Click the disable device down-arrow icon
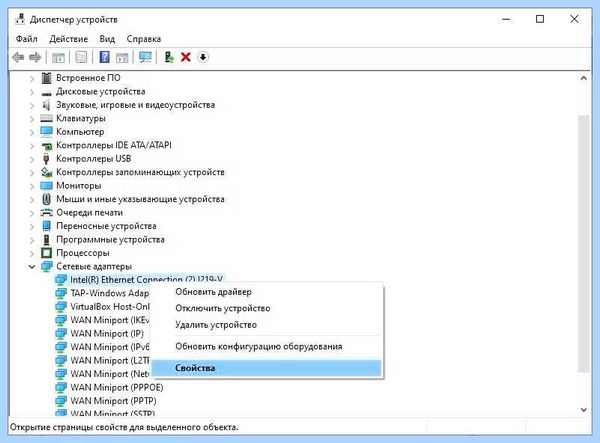The width and height of the screenshot is (600, 443). click(203, 57)
